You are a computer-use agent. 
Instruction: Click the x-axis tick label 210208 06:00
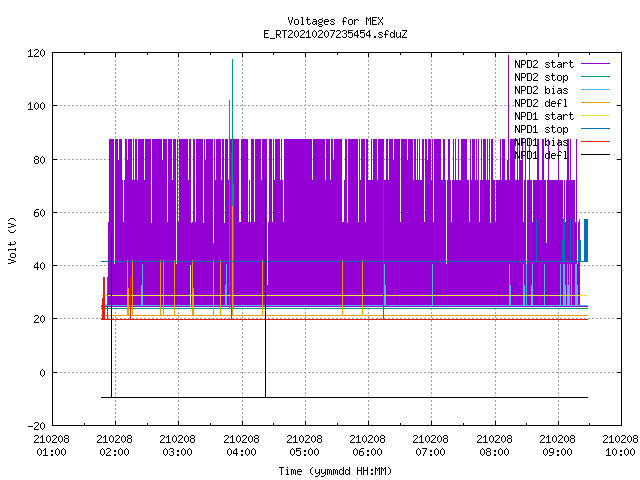click(368, 446)
